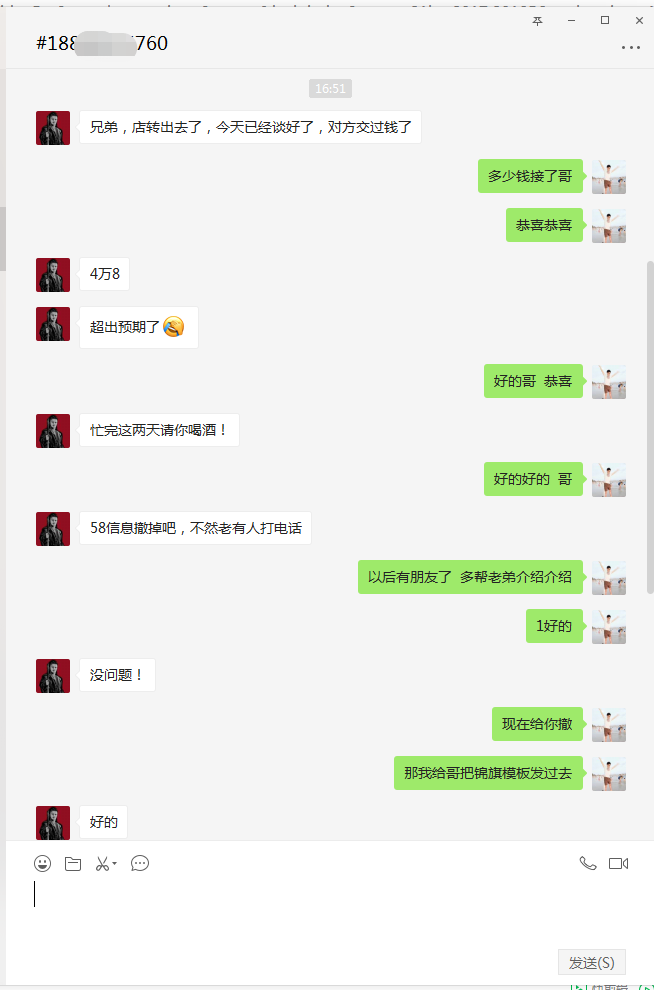The height and width of the screenshot is (990, 654).
Task: Click my avatar beside 恭喜恭喜 message
Action: coord(609,225)
